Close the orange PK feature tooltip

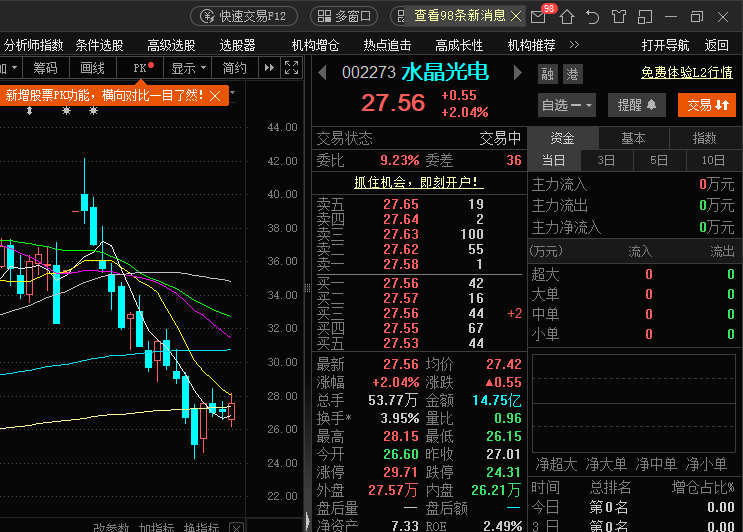[x=215, y=96]
